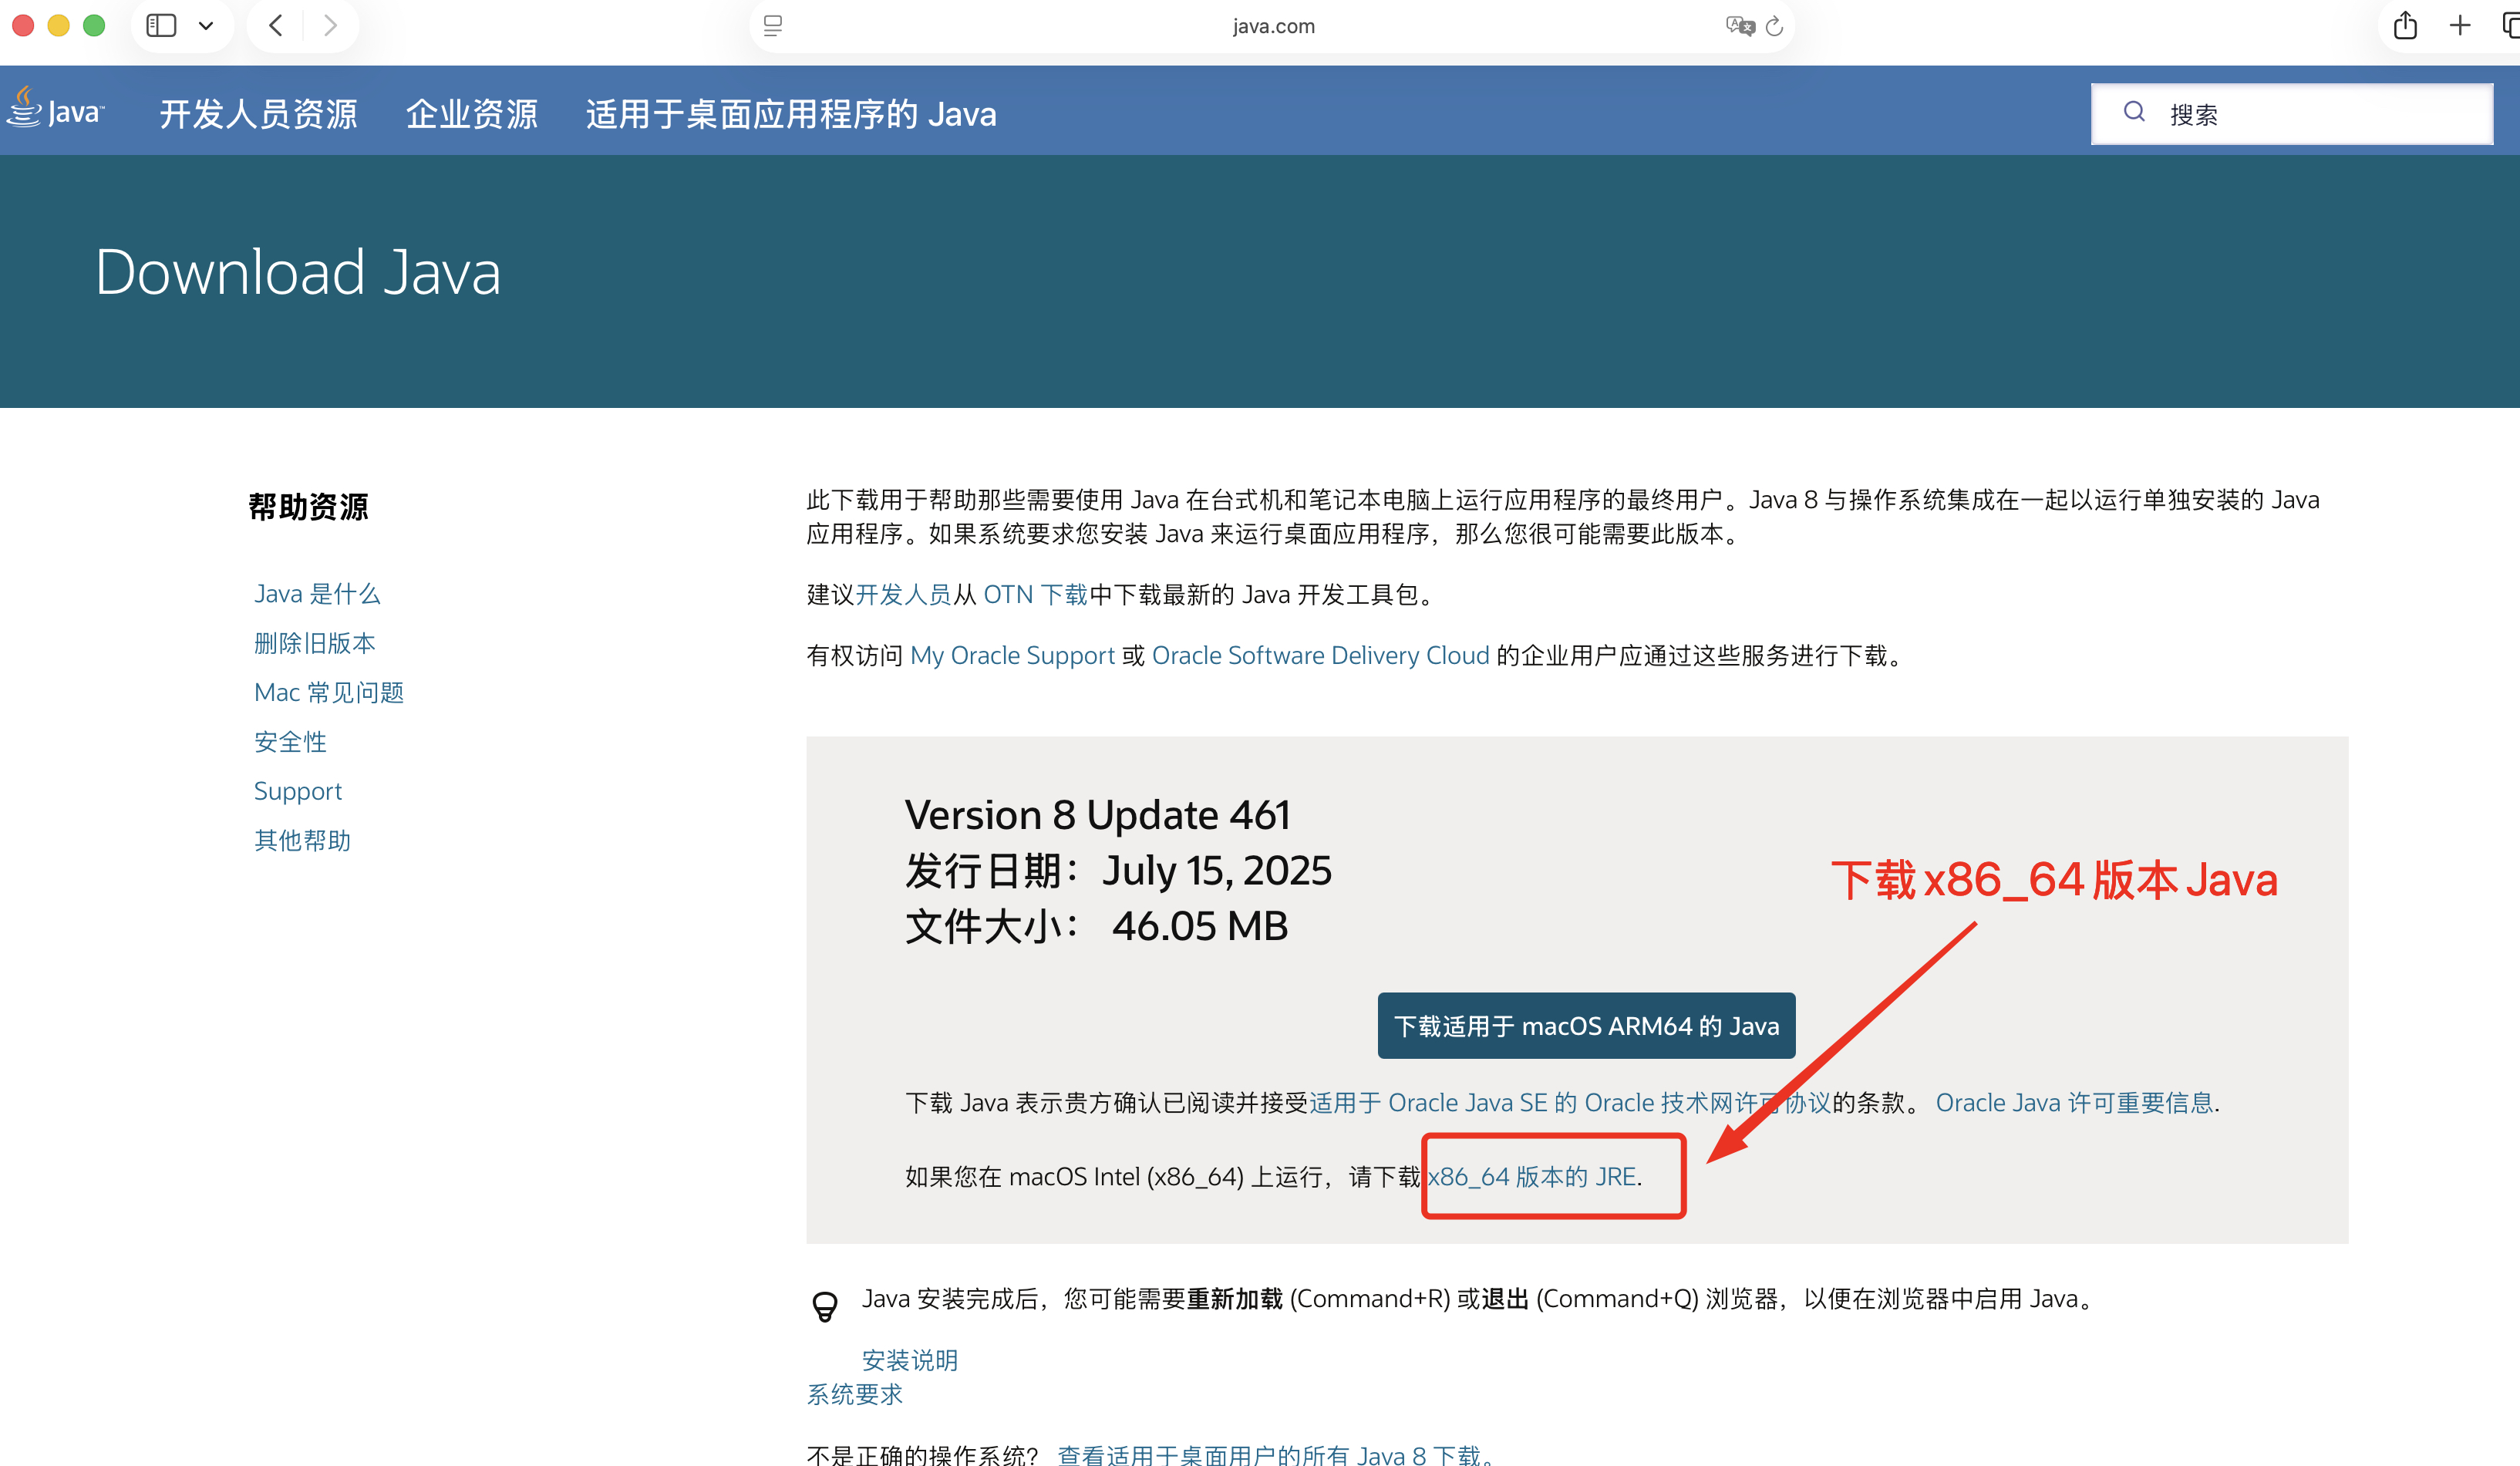Click the 安装说明 link
The image size is (2520, 1466).
pos(909,1360)
